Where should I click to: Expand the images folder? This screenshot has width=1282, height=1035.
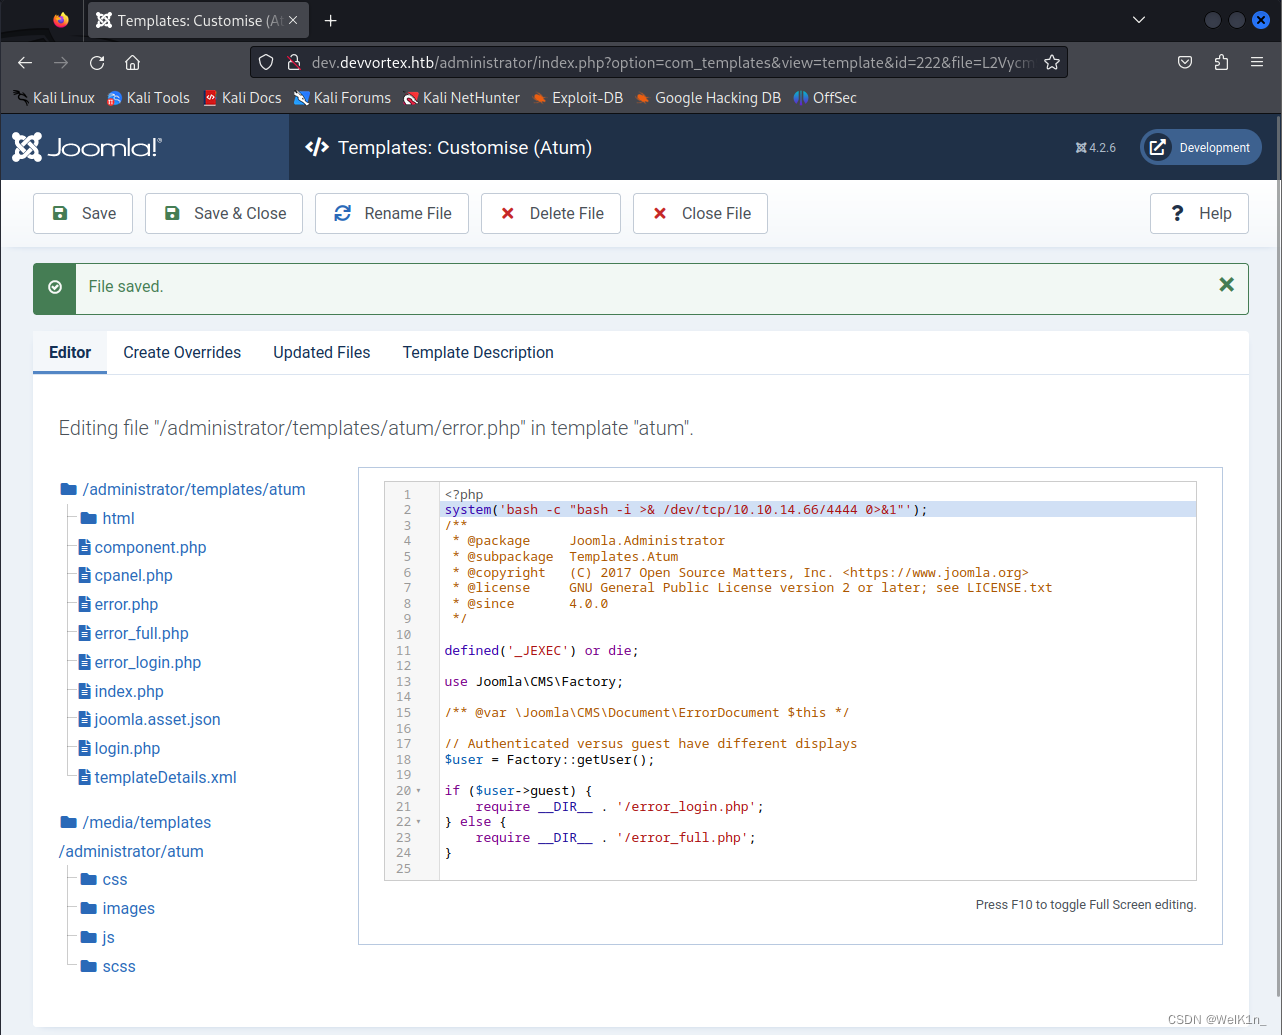point(118,908)
